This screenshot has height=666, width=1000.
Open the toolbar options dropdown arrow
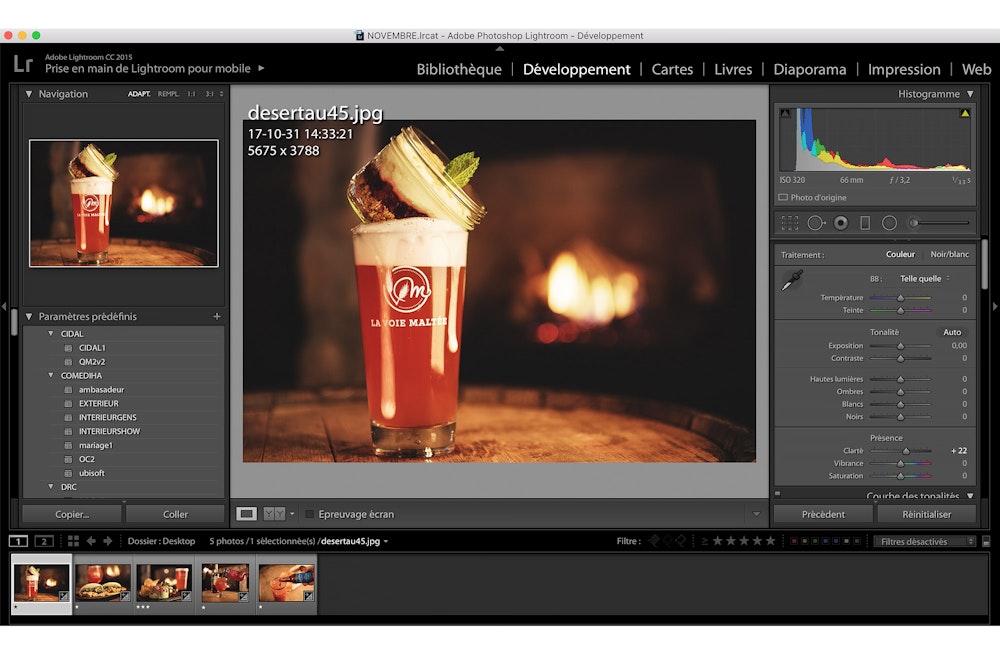756,514
